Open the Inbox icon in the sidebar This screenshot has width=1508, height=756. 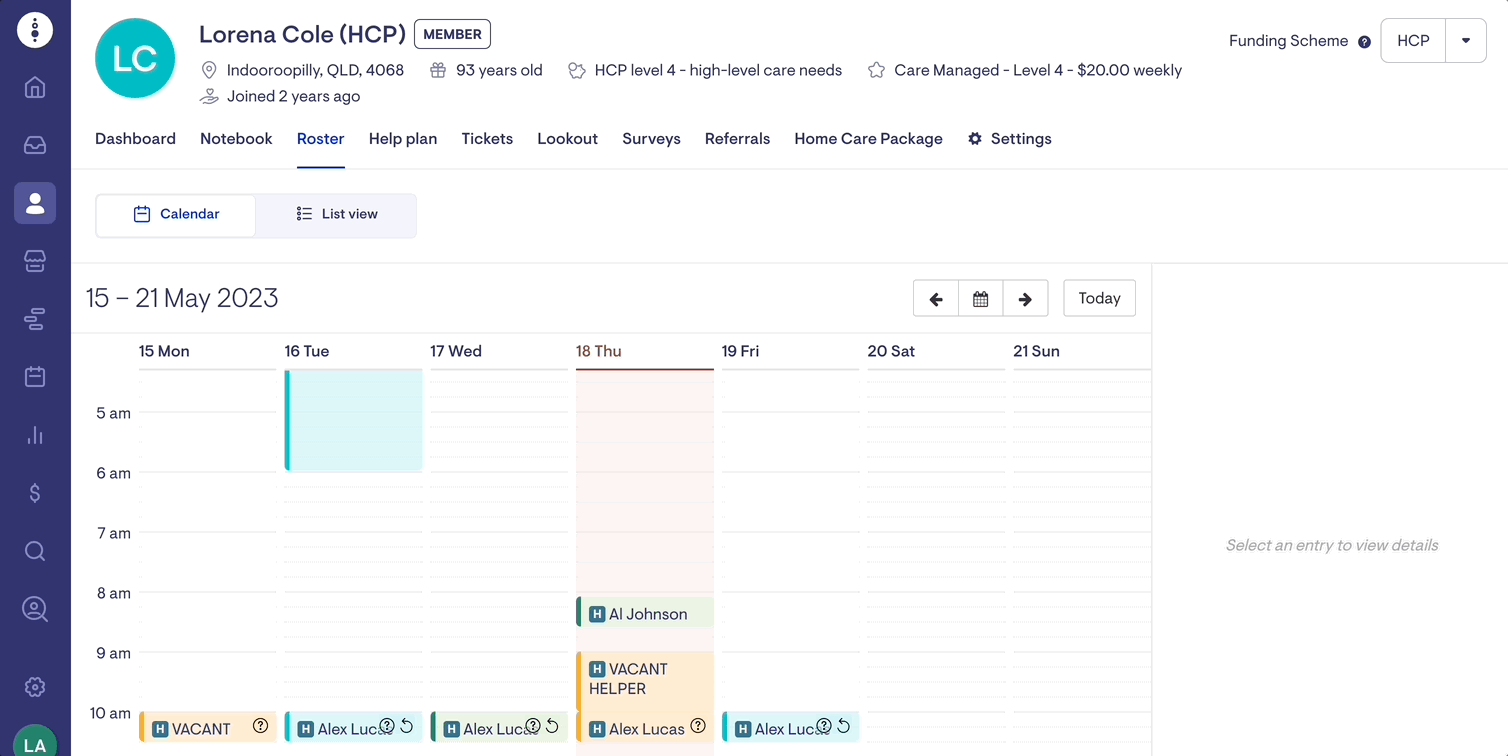point(35,146)
